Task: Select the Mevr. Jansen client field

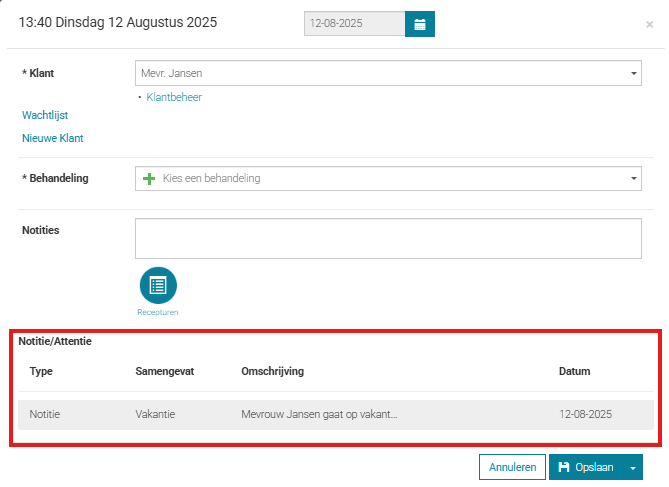Action: tap(380, 73)
